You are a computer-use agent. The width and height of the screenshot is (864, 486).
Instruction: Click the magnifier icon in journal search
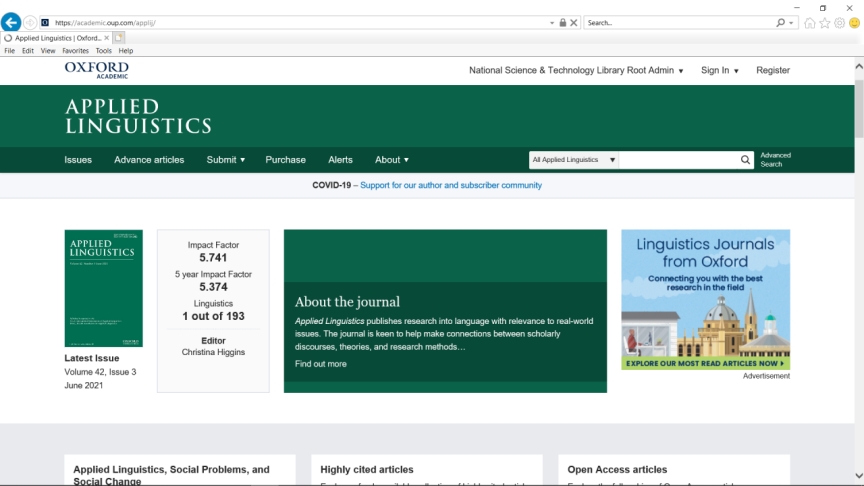pos(745,160)
